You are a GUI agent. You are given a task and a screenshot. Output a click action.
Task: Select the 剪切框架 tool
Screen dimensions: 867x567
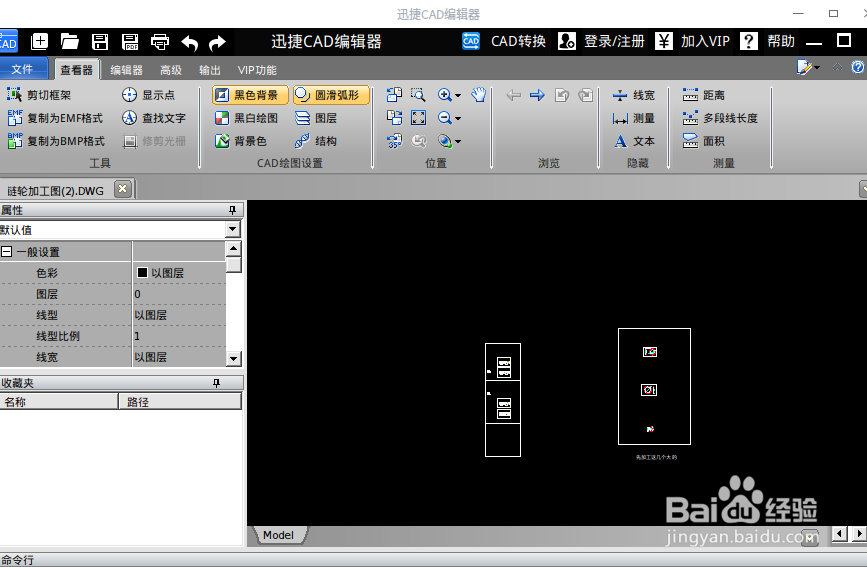pos(39,95)
